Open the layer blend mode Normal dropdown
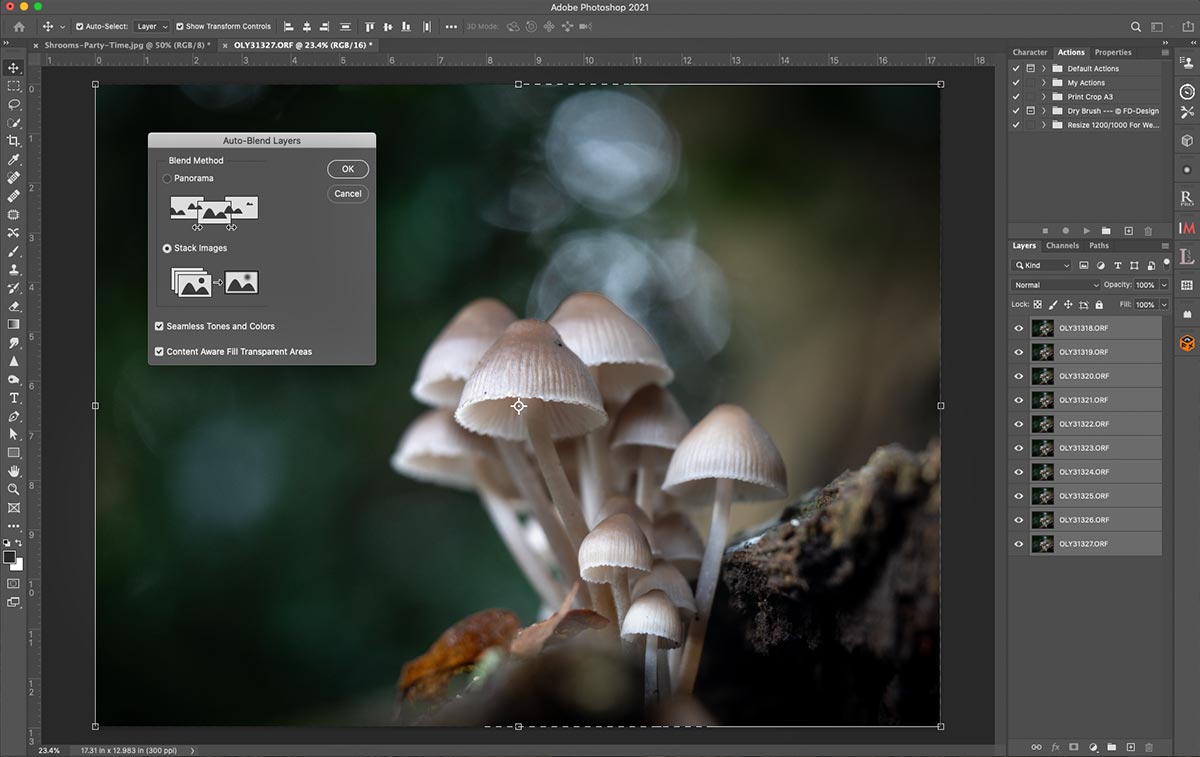 pyautogui.click(x=1054, y=285)
